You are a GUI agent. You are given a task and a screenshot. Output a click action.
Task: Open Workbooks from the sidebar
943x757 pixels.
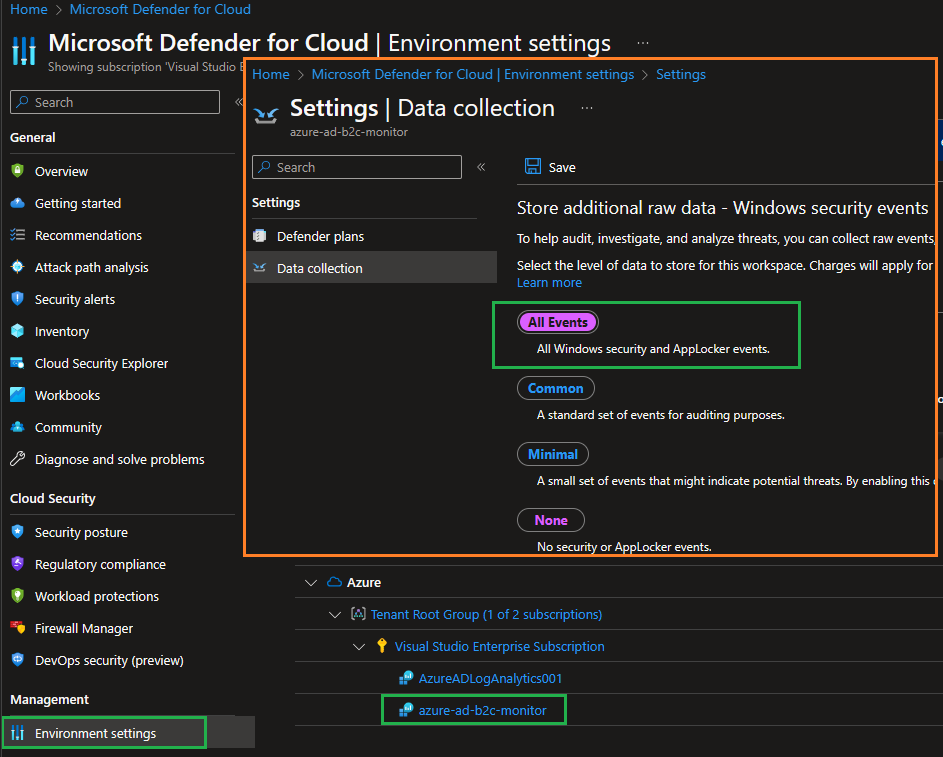pos(65,395)
